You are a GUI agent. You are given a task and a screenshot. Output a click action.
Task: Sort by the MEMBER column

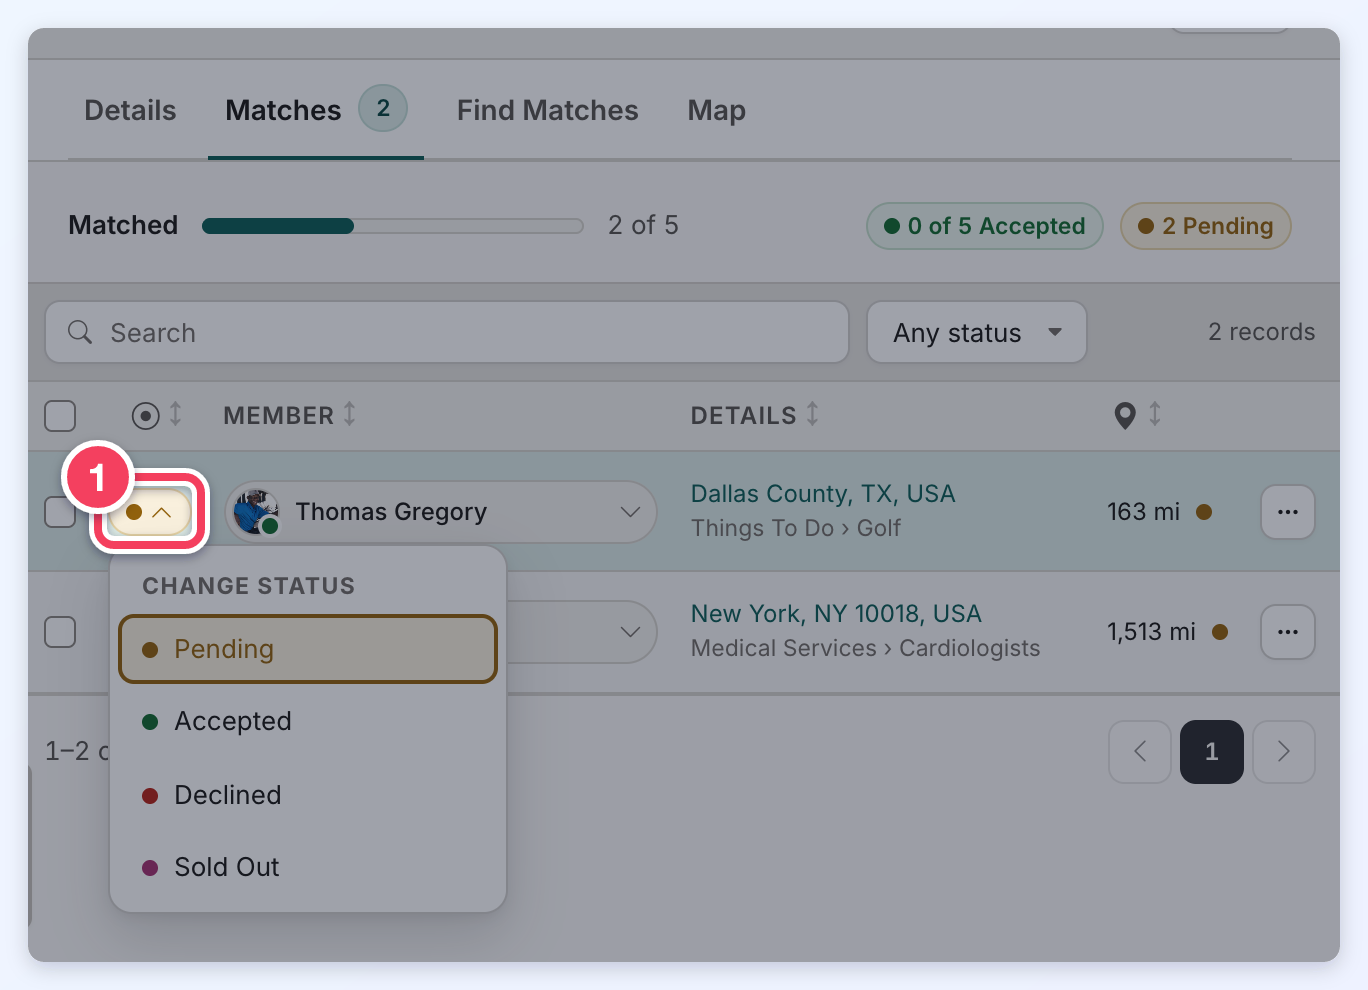(289, 415)
